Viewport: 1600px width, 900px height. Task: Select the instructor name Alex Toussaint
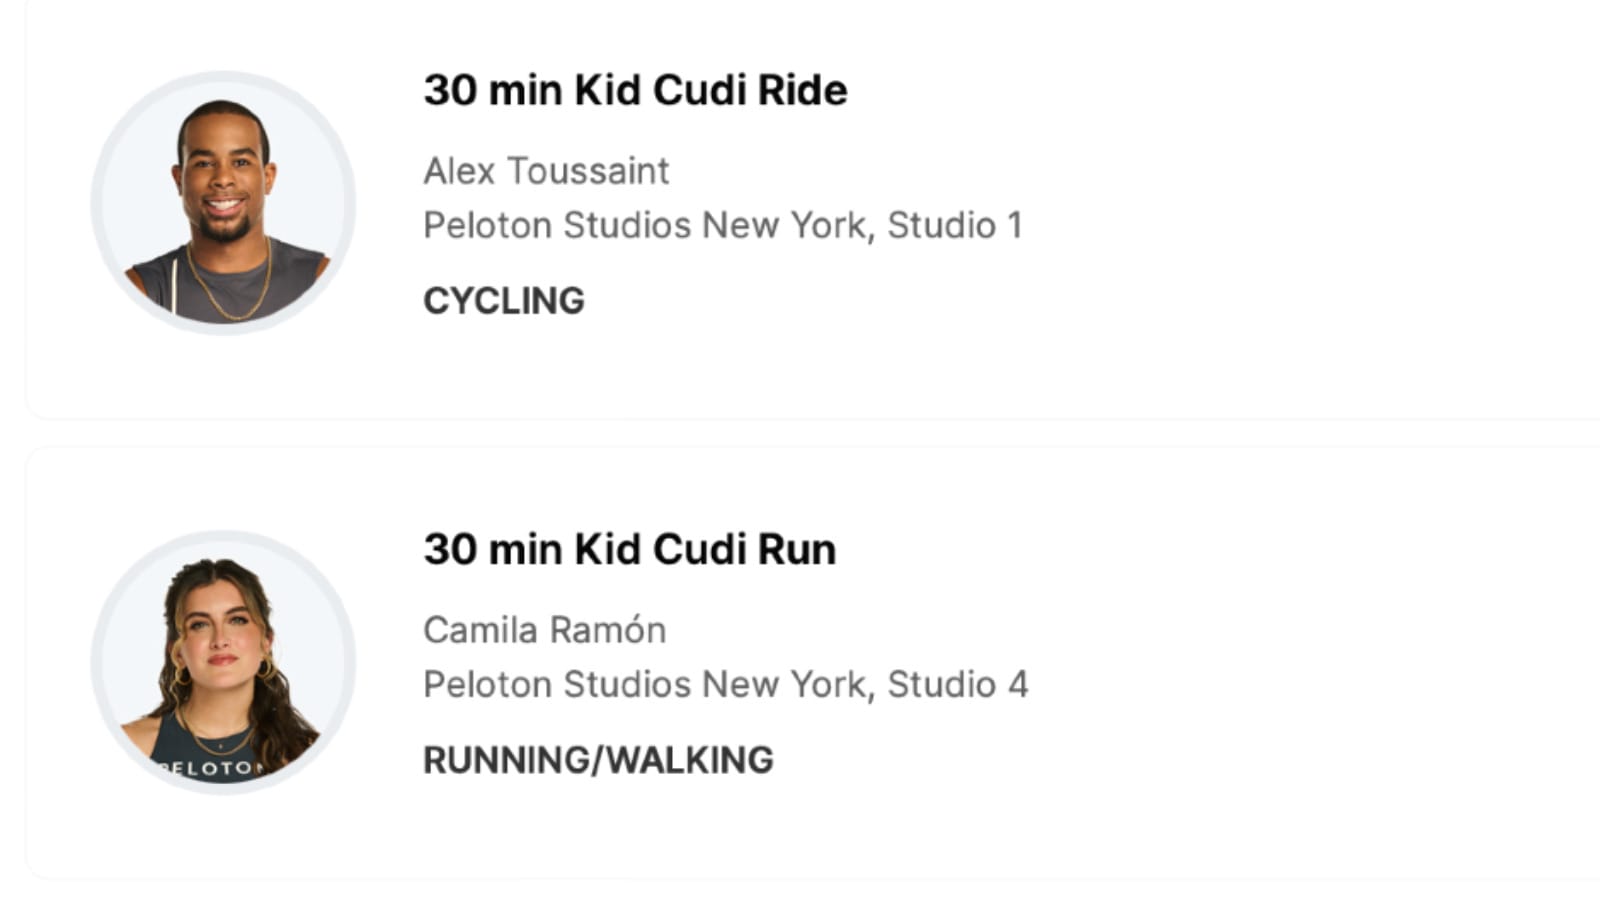[546, 171]
